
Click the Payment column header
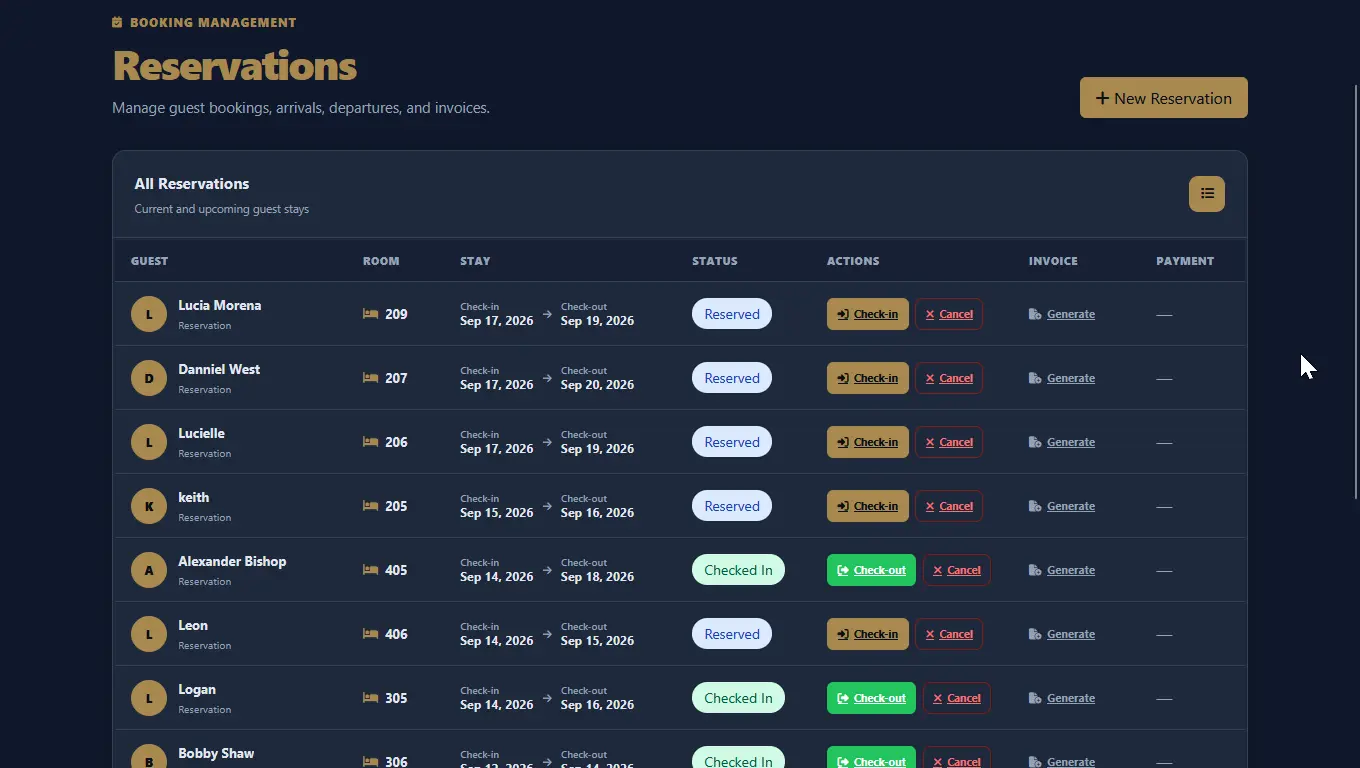click(x=1185, y=261)
